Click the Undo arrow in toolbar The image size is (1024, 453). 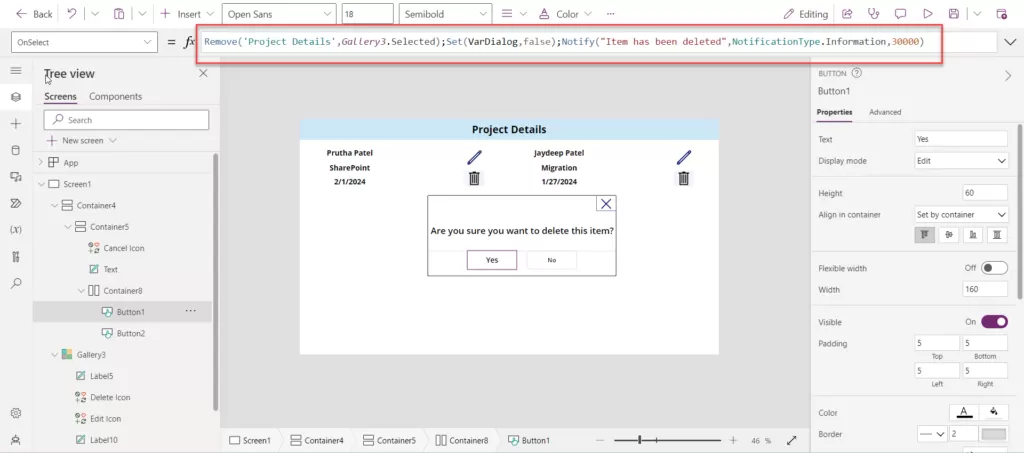tap(72, 14)
